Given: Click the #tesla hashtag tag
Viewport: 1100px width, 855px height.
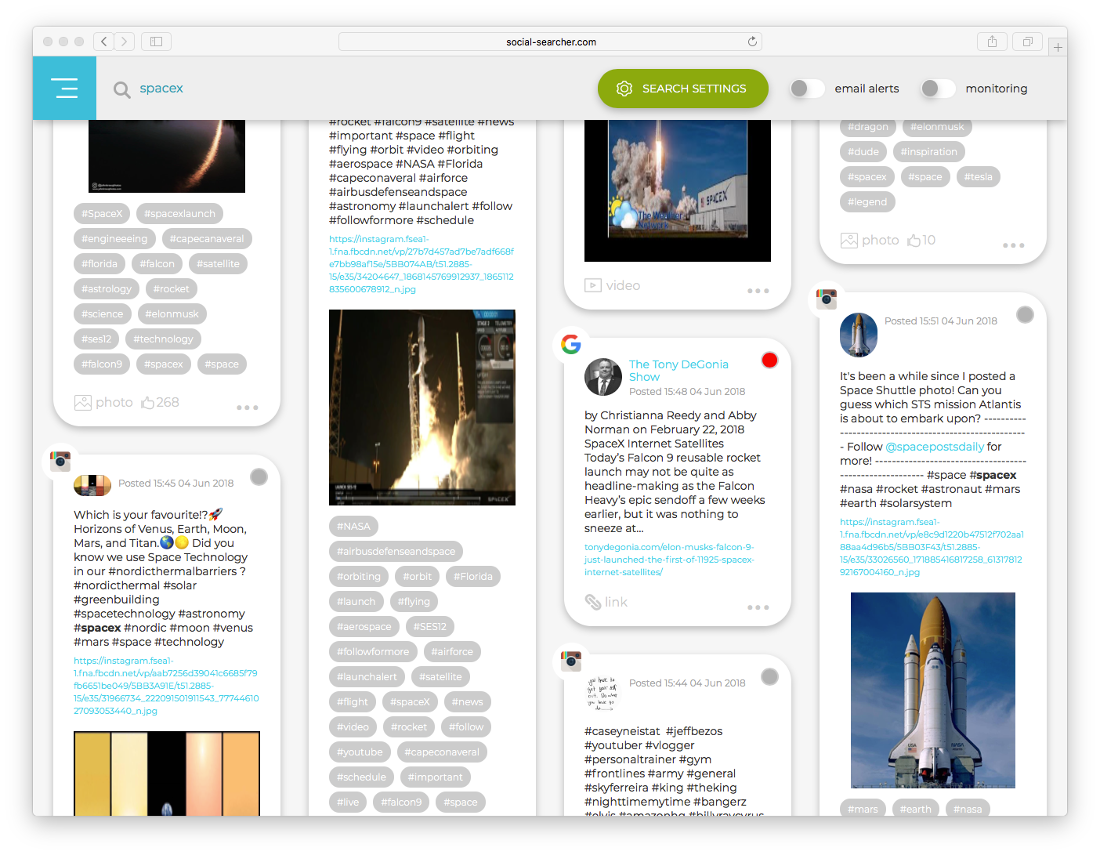Looking at the screenshot, I should click(x=978, y=177).
